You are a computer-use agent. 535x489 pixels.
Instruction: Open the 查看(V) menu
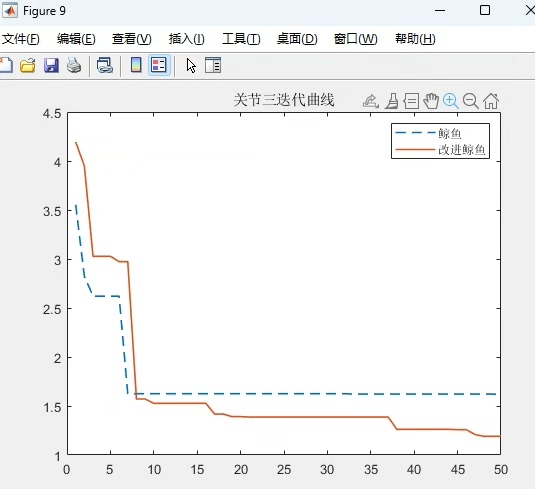coord(132,39)
